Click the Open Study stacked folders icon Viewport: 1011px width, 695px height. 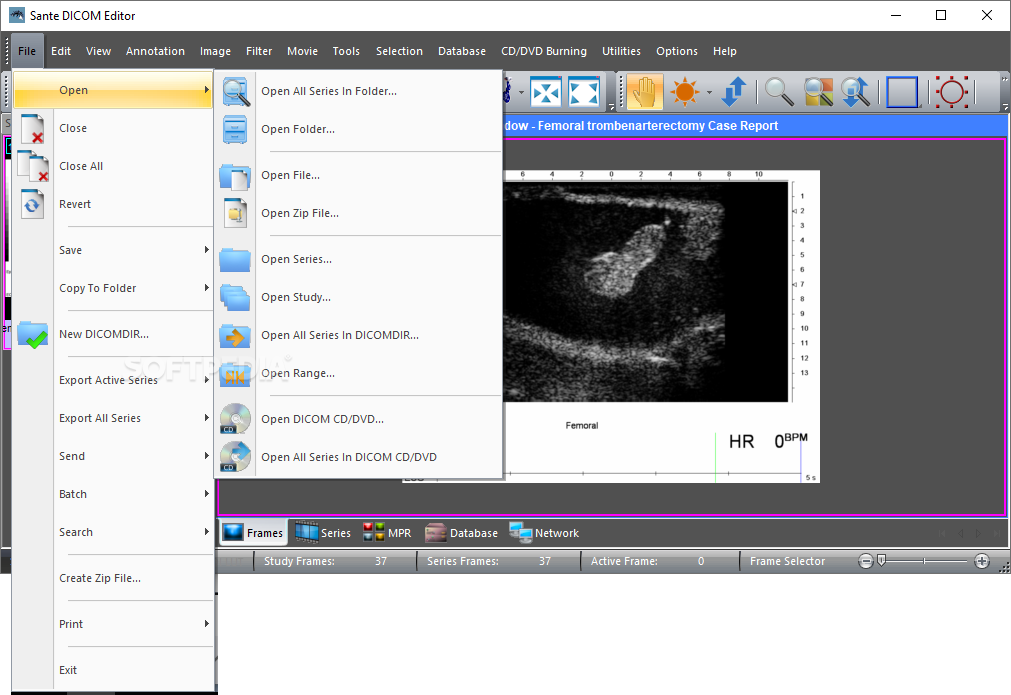coord(235,297)
